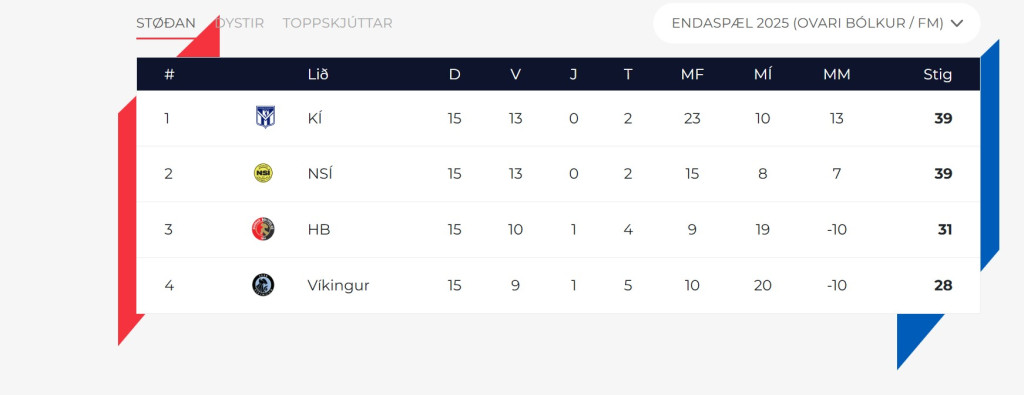Image resolution: width=1024 pixels, height=395 pixels.
Task: Switch to the Dystir tab
Action: click(x=240, y=24)
